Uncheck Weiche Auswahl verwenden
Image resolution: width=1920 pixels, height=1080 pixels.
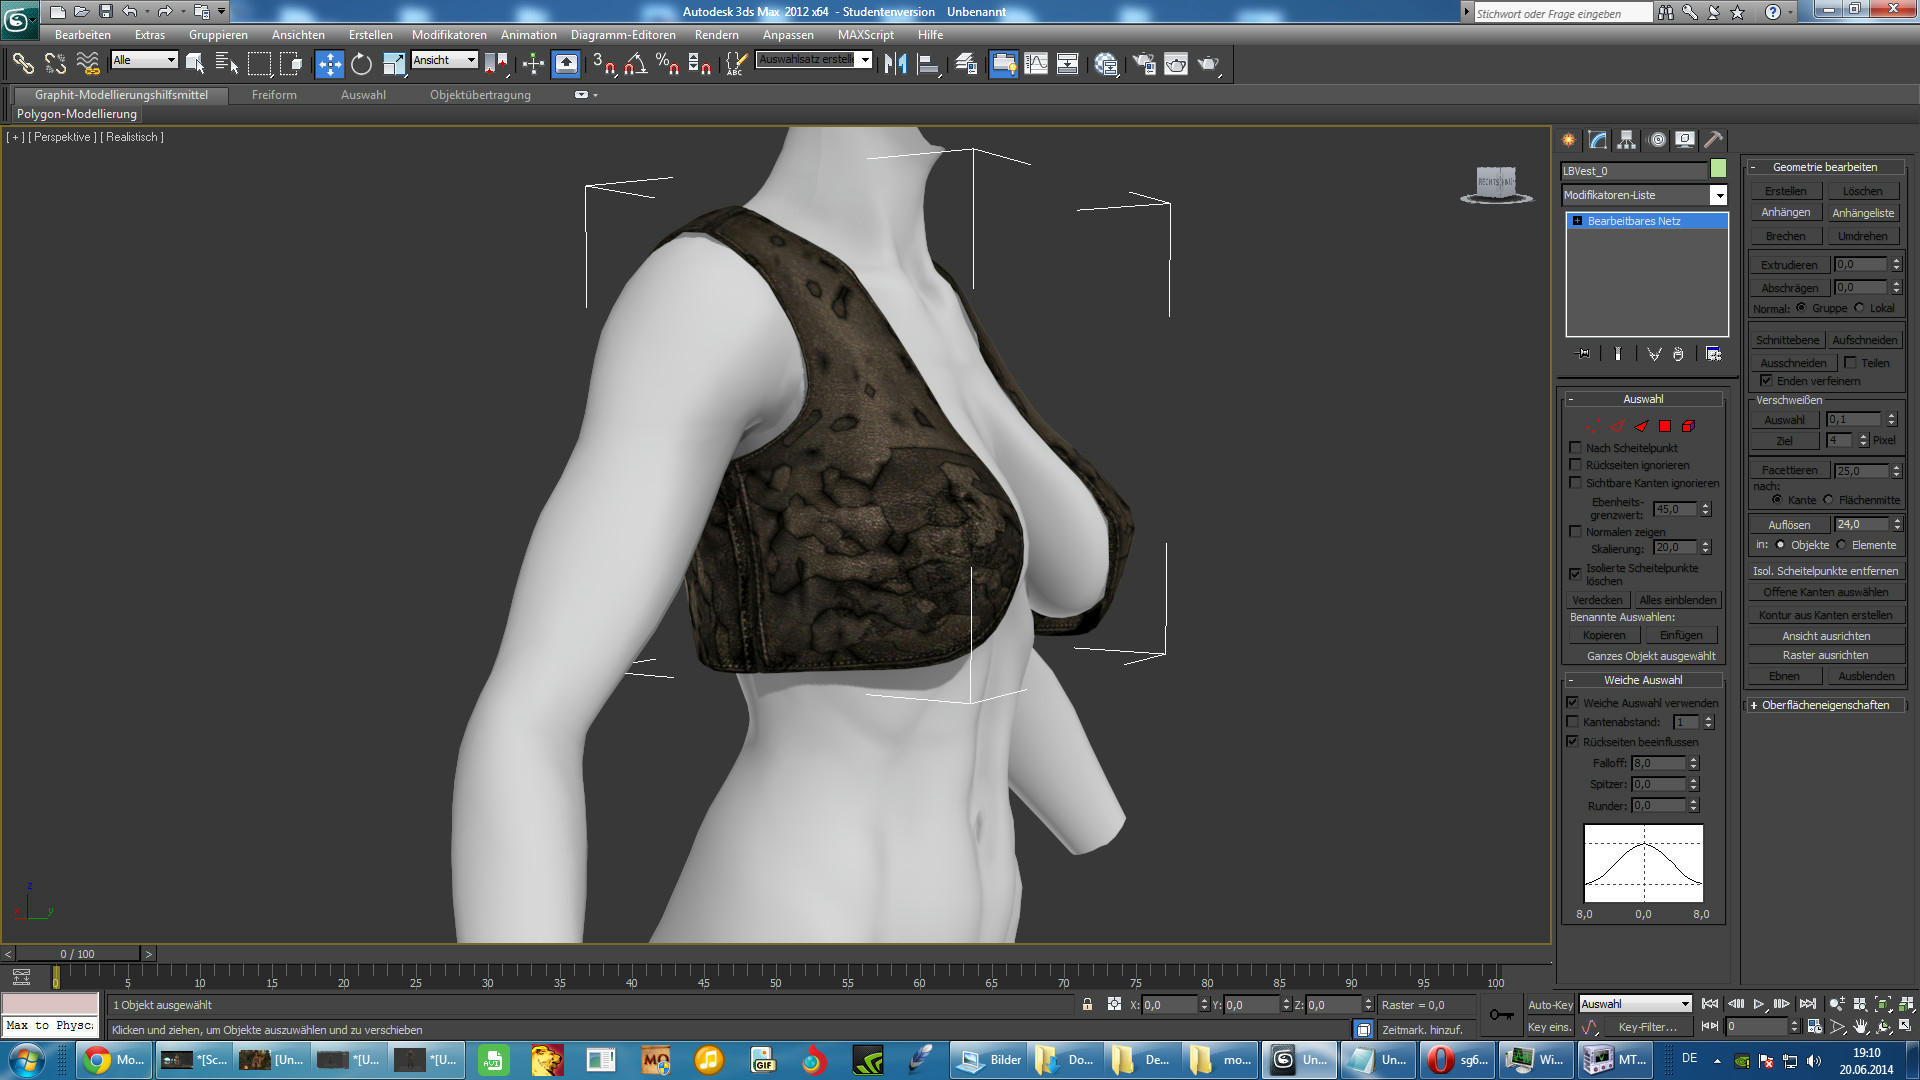coord(1573,703)
